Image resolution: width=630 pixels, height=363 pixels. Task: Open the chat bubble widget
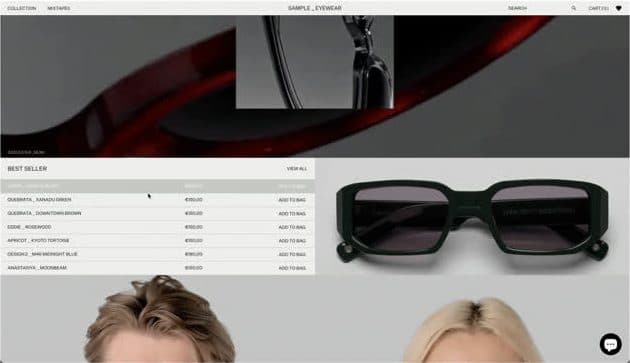(x=610, y=344)
